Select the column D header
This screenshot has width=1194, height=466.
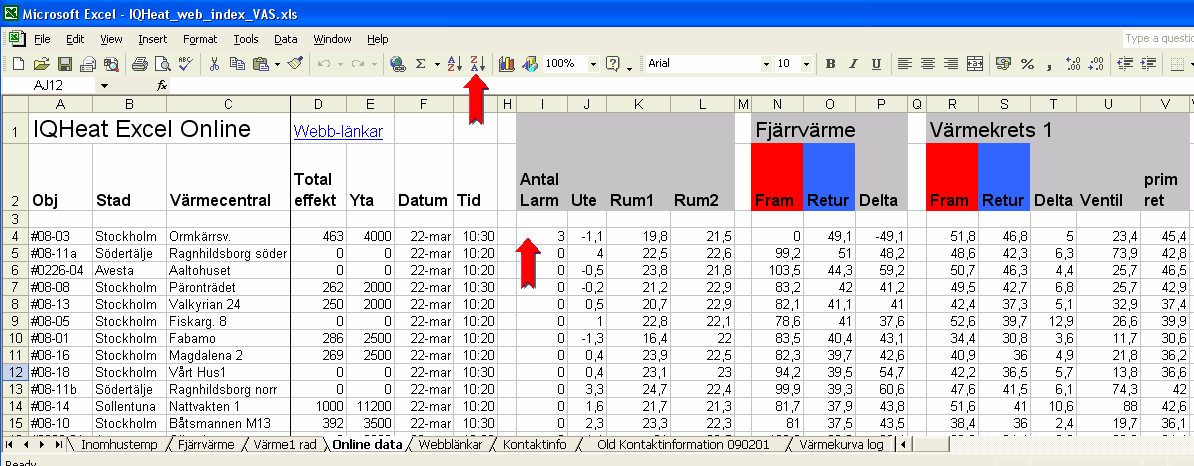click(318, 104)
